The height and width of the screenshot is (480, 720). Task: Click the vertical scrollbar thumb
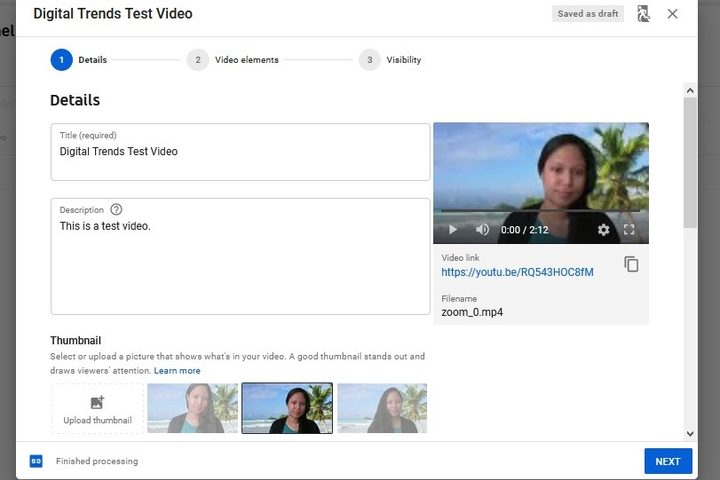690,163
